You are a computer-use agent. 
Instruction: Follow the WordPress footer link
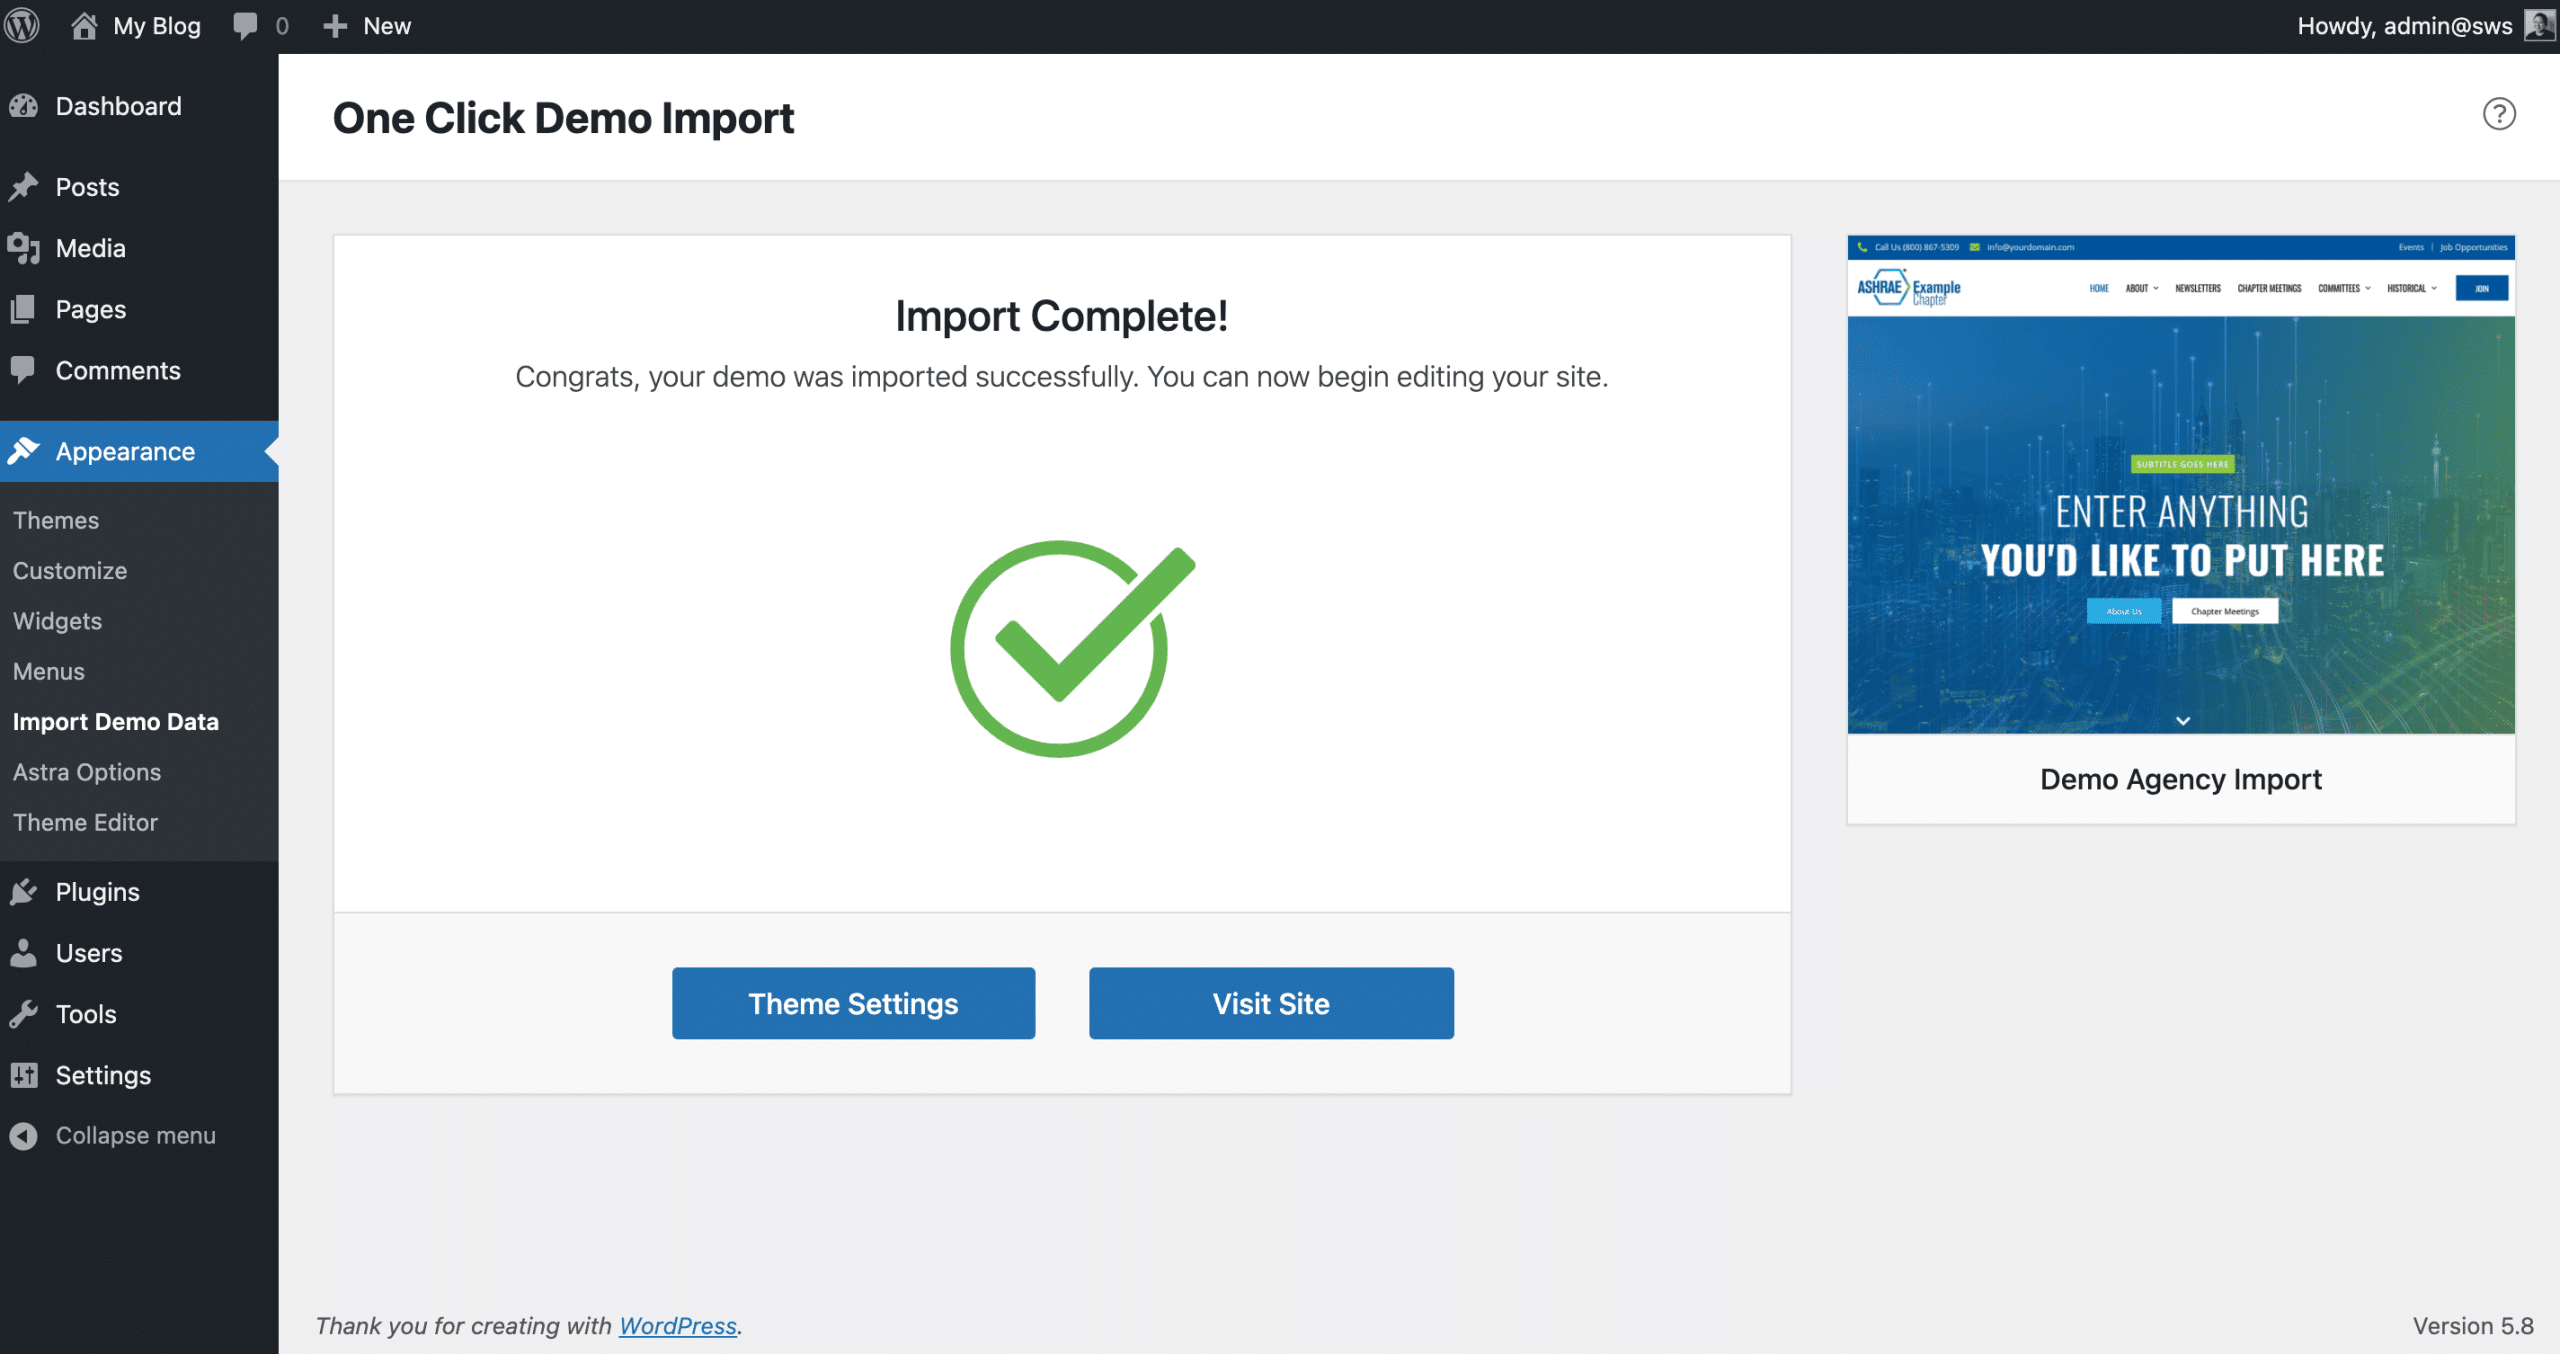pos(677,1325)
